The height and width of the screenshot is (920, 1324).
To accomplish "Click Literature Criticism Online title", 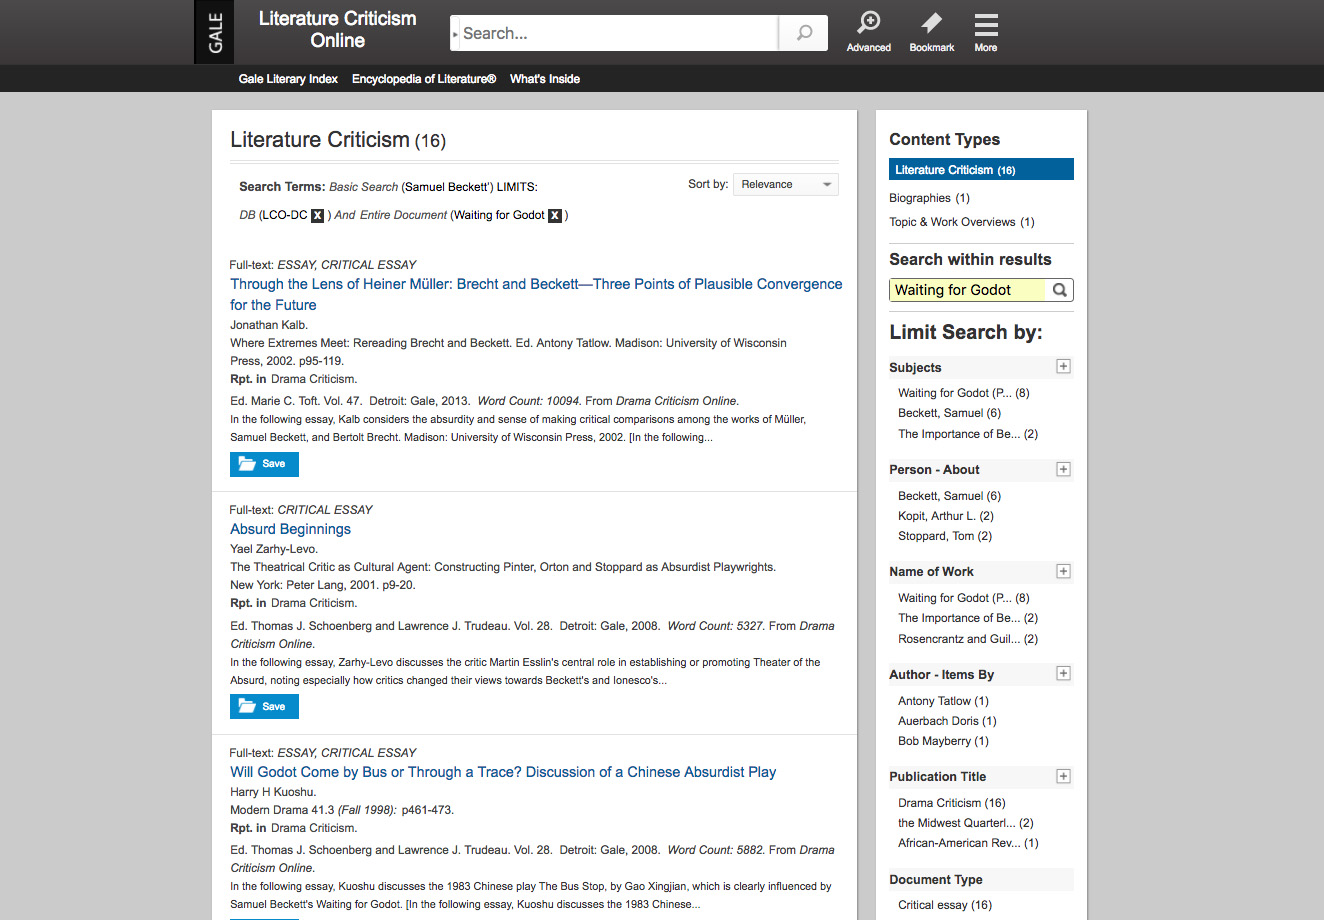I will (337, 30).
